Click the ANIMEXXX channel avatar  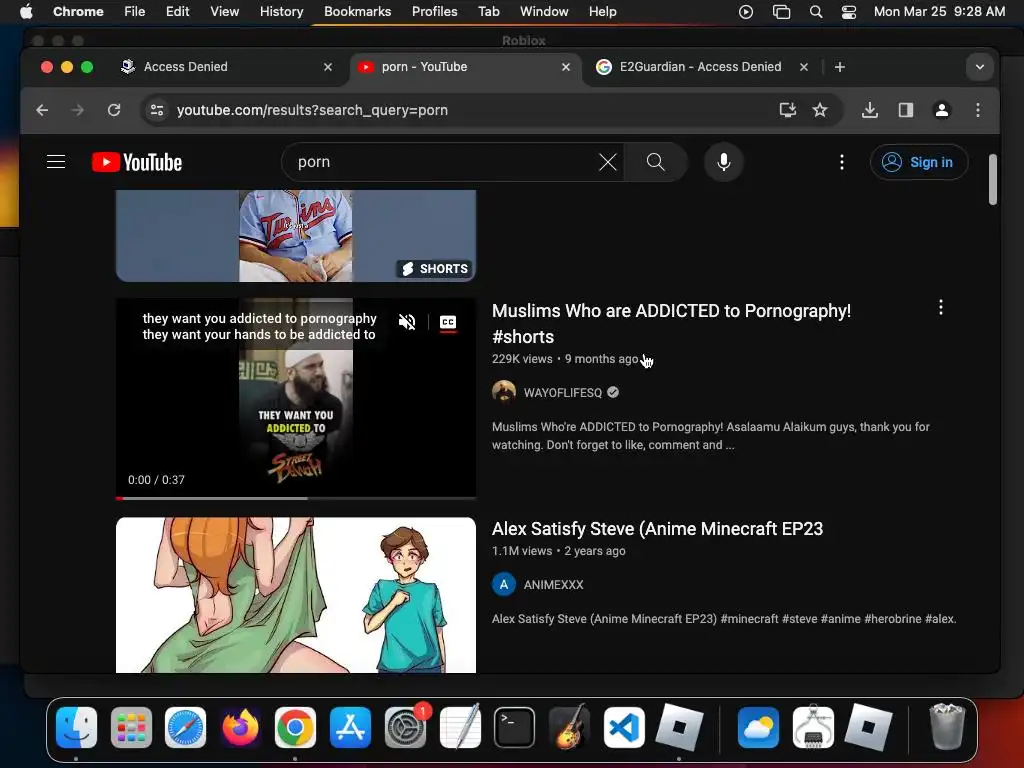pyautogui.click(x=504, y=584)
